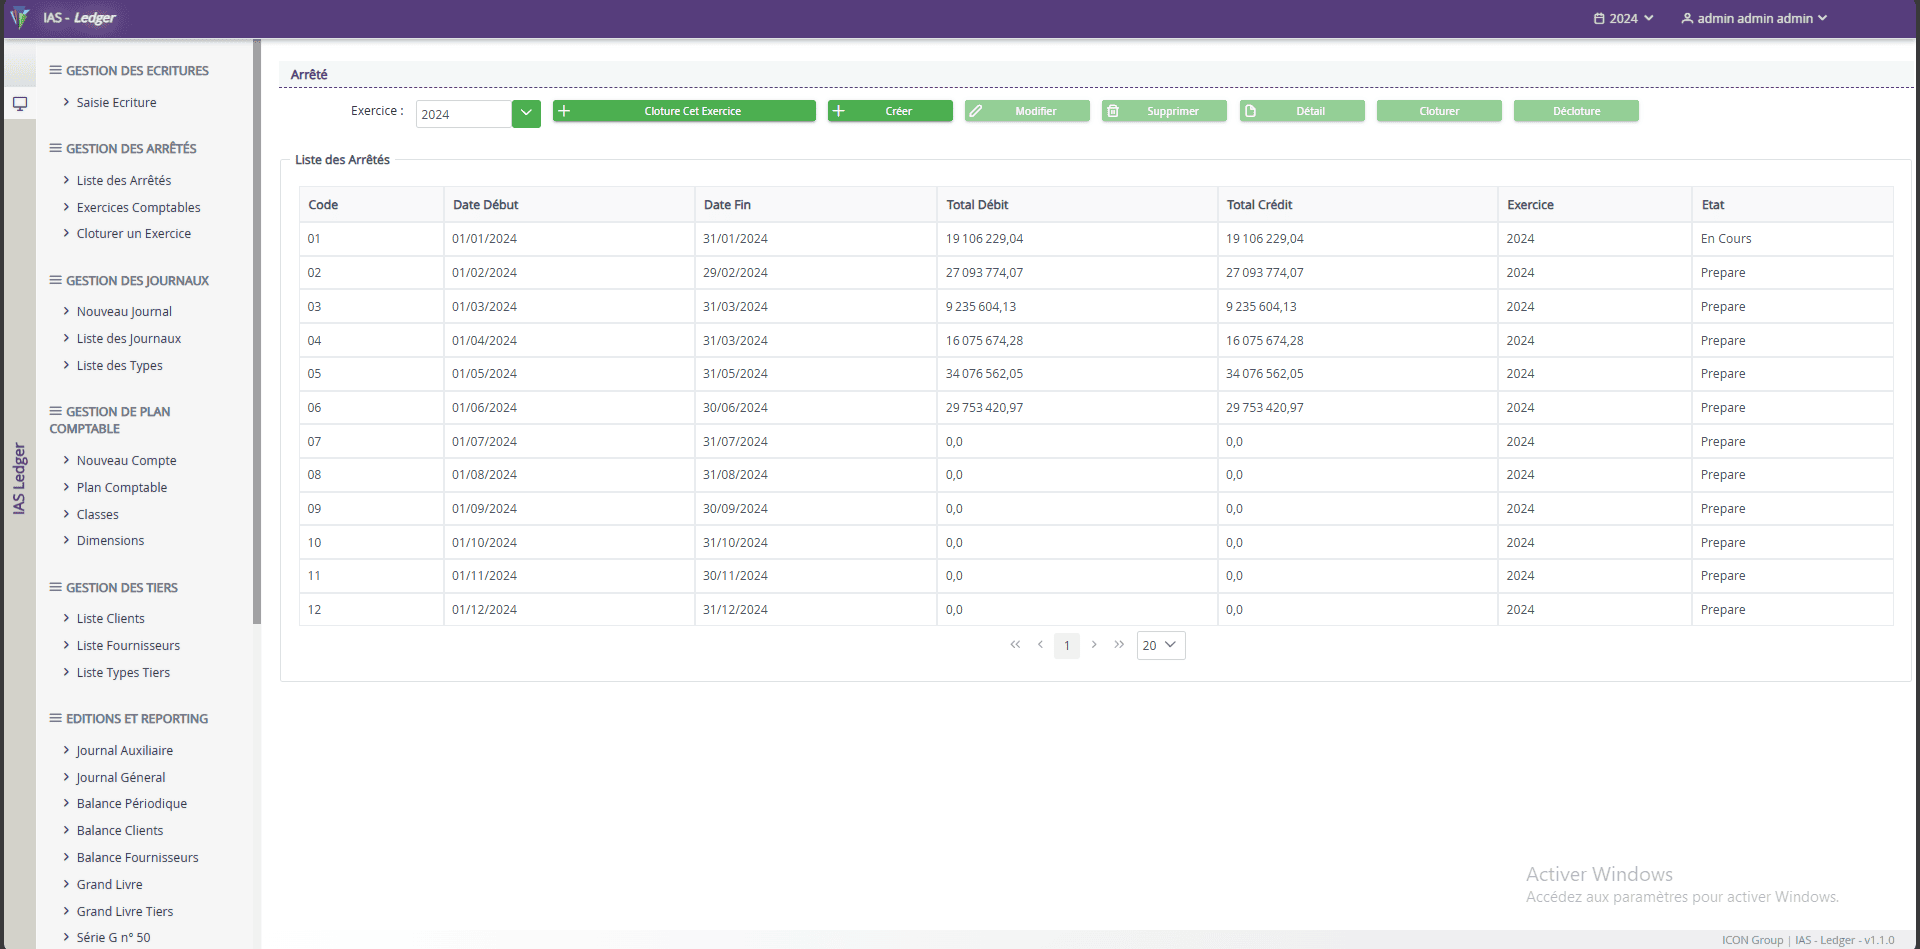Click the hamburger icon beside GESTION DES JOURNAUX
The height and width of the screenshot is (949, 1920).
point(55,281)
